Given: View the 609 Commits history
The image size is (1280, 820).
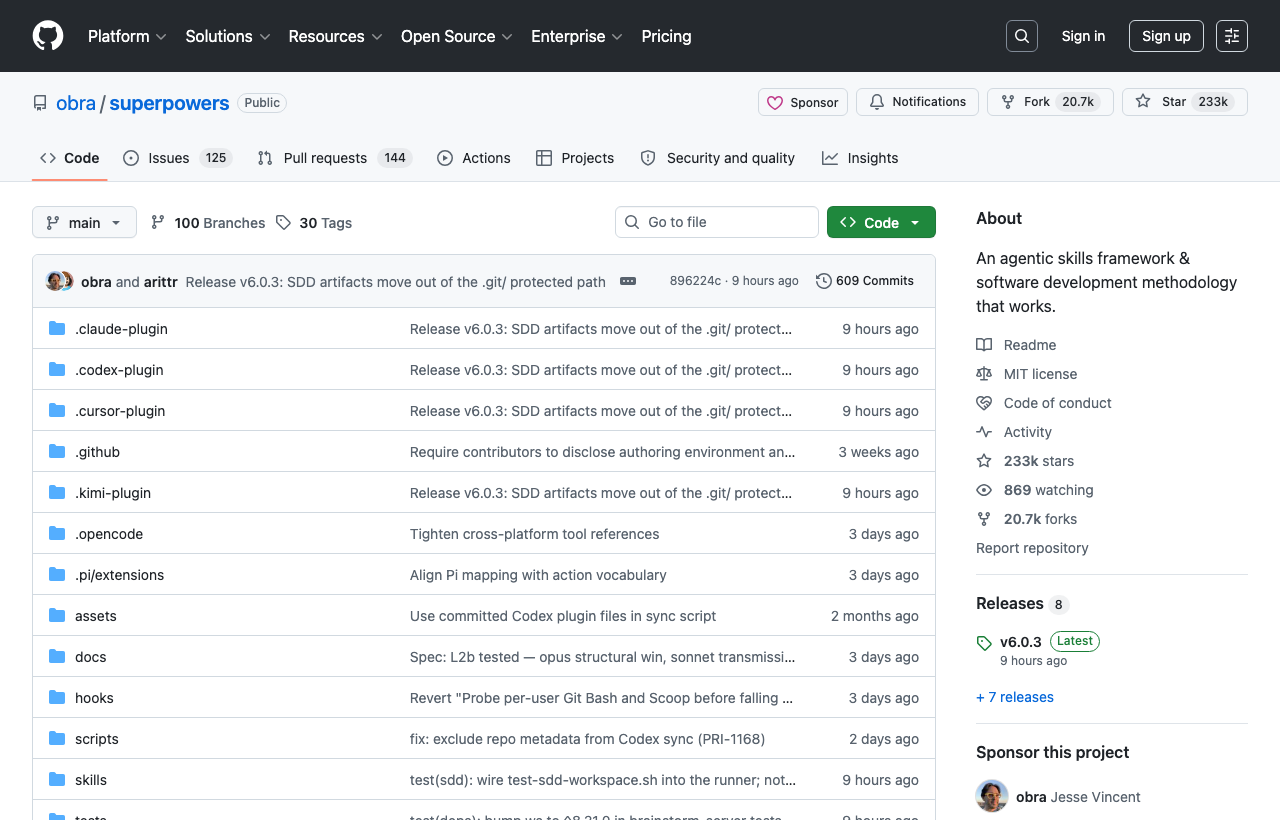Looking at the screenshot, I should click(865, 281).
